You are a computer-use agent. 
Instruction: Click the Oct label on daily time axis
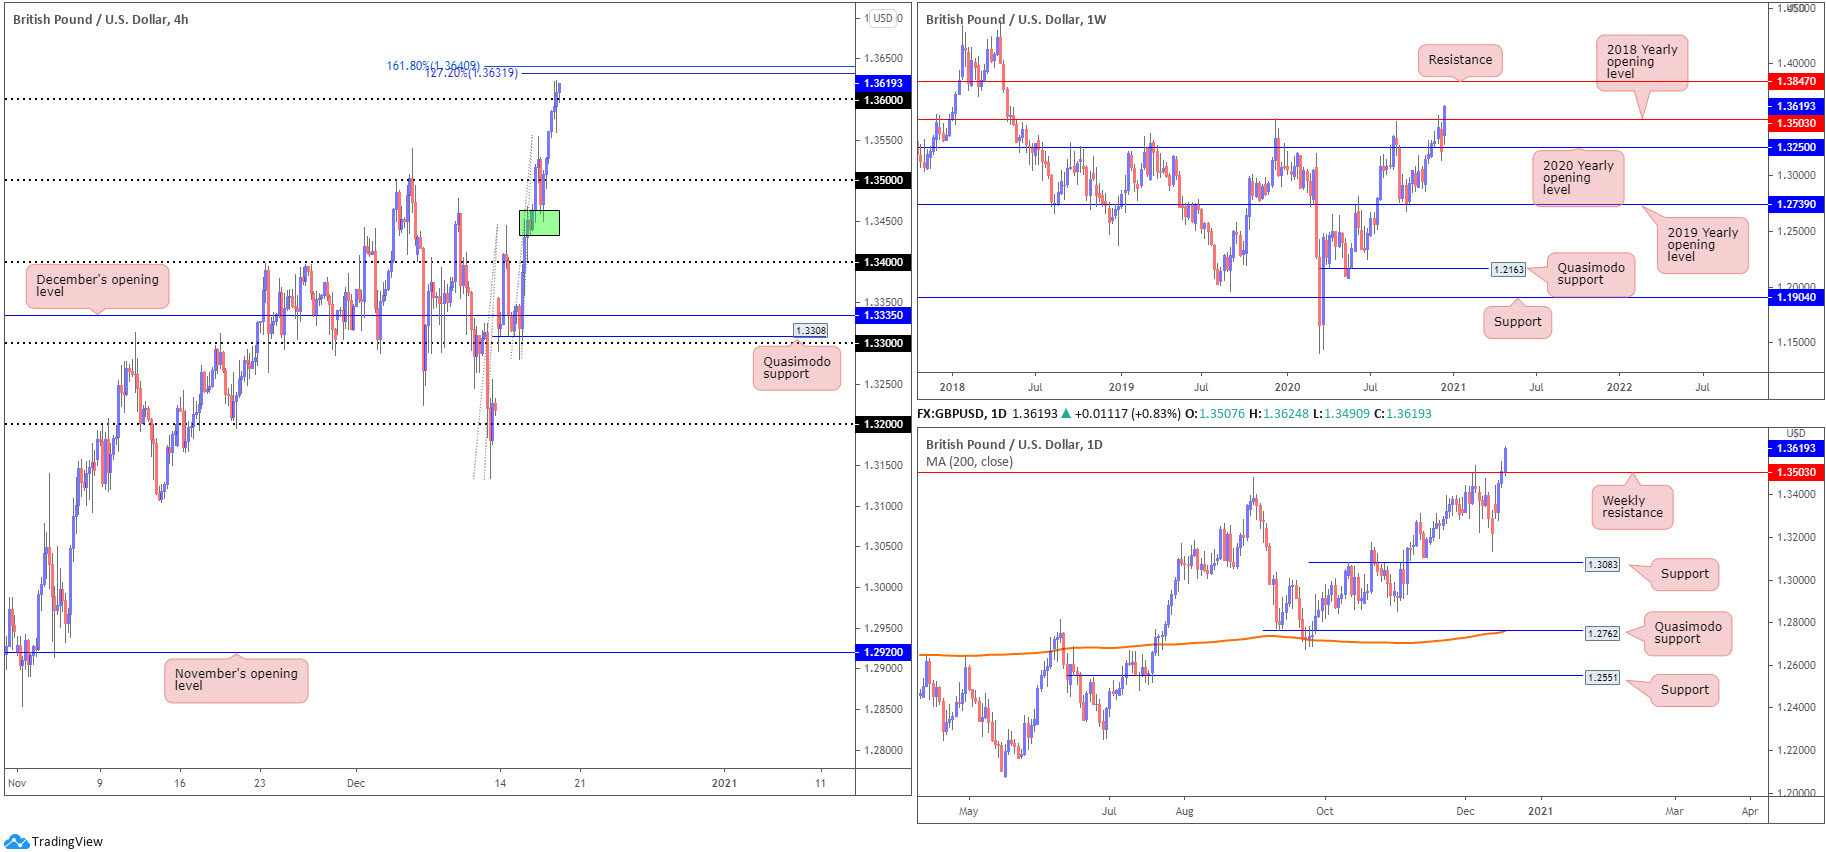[1324, 811]
